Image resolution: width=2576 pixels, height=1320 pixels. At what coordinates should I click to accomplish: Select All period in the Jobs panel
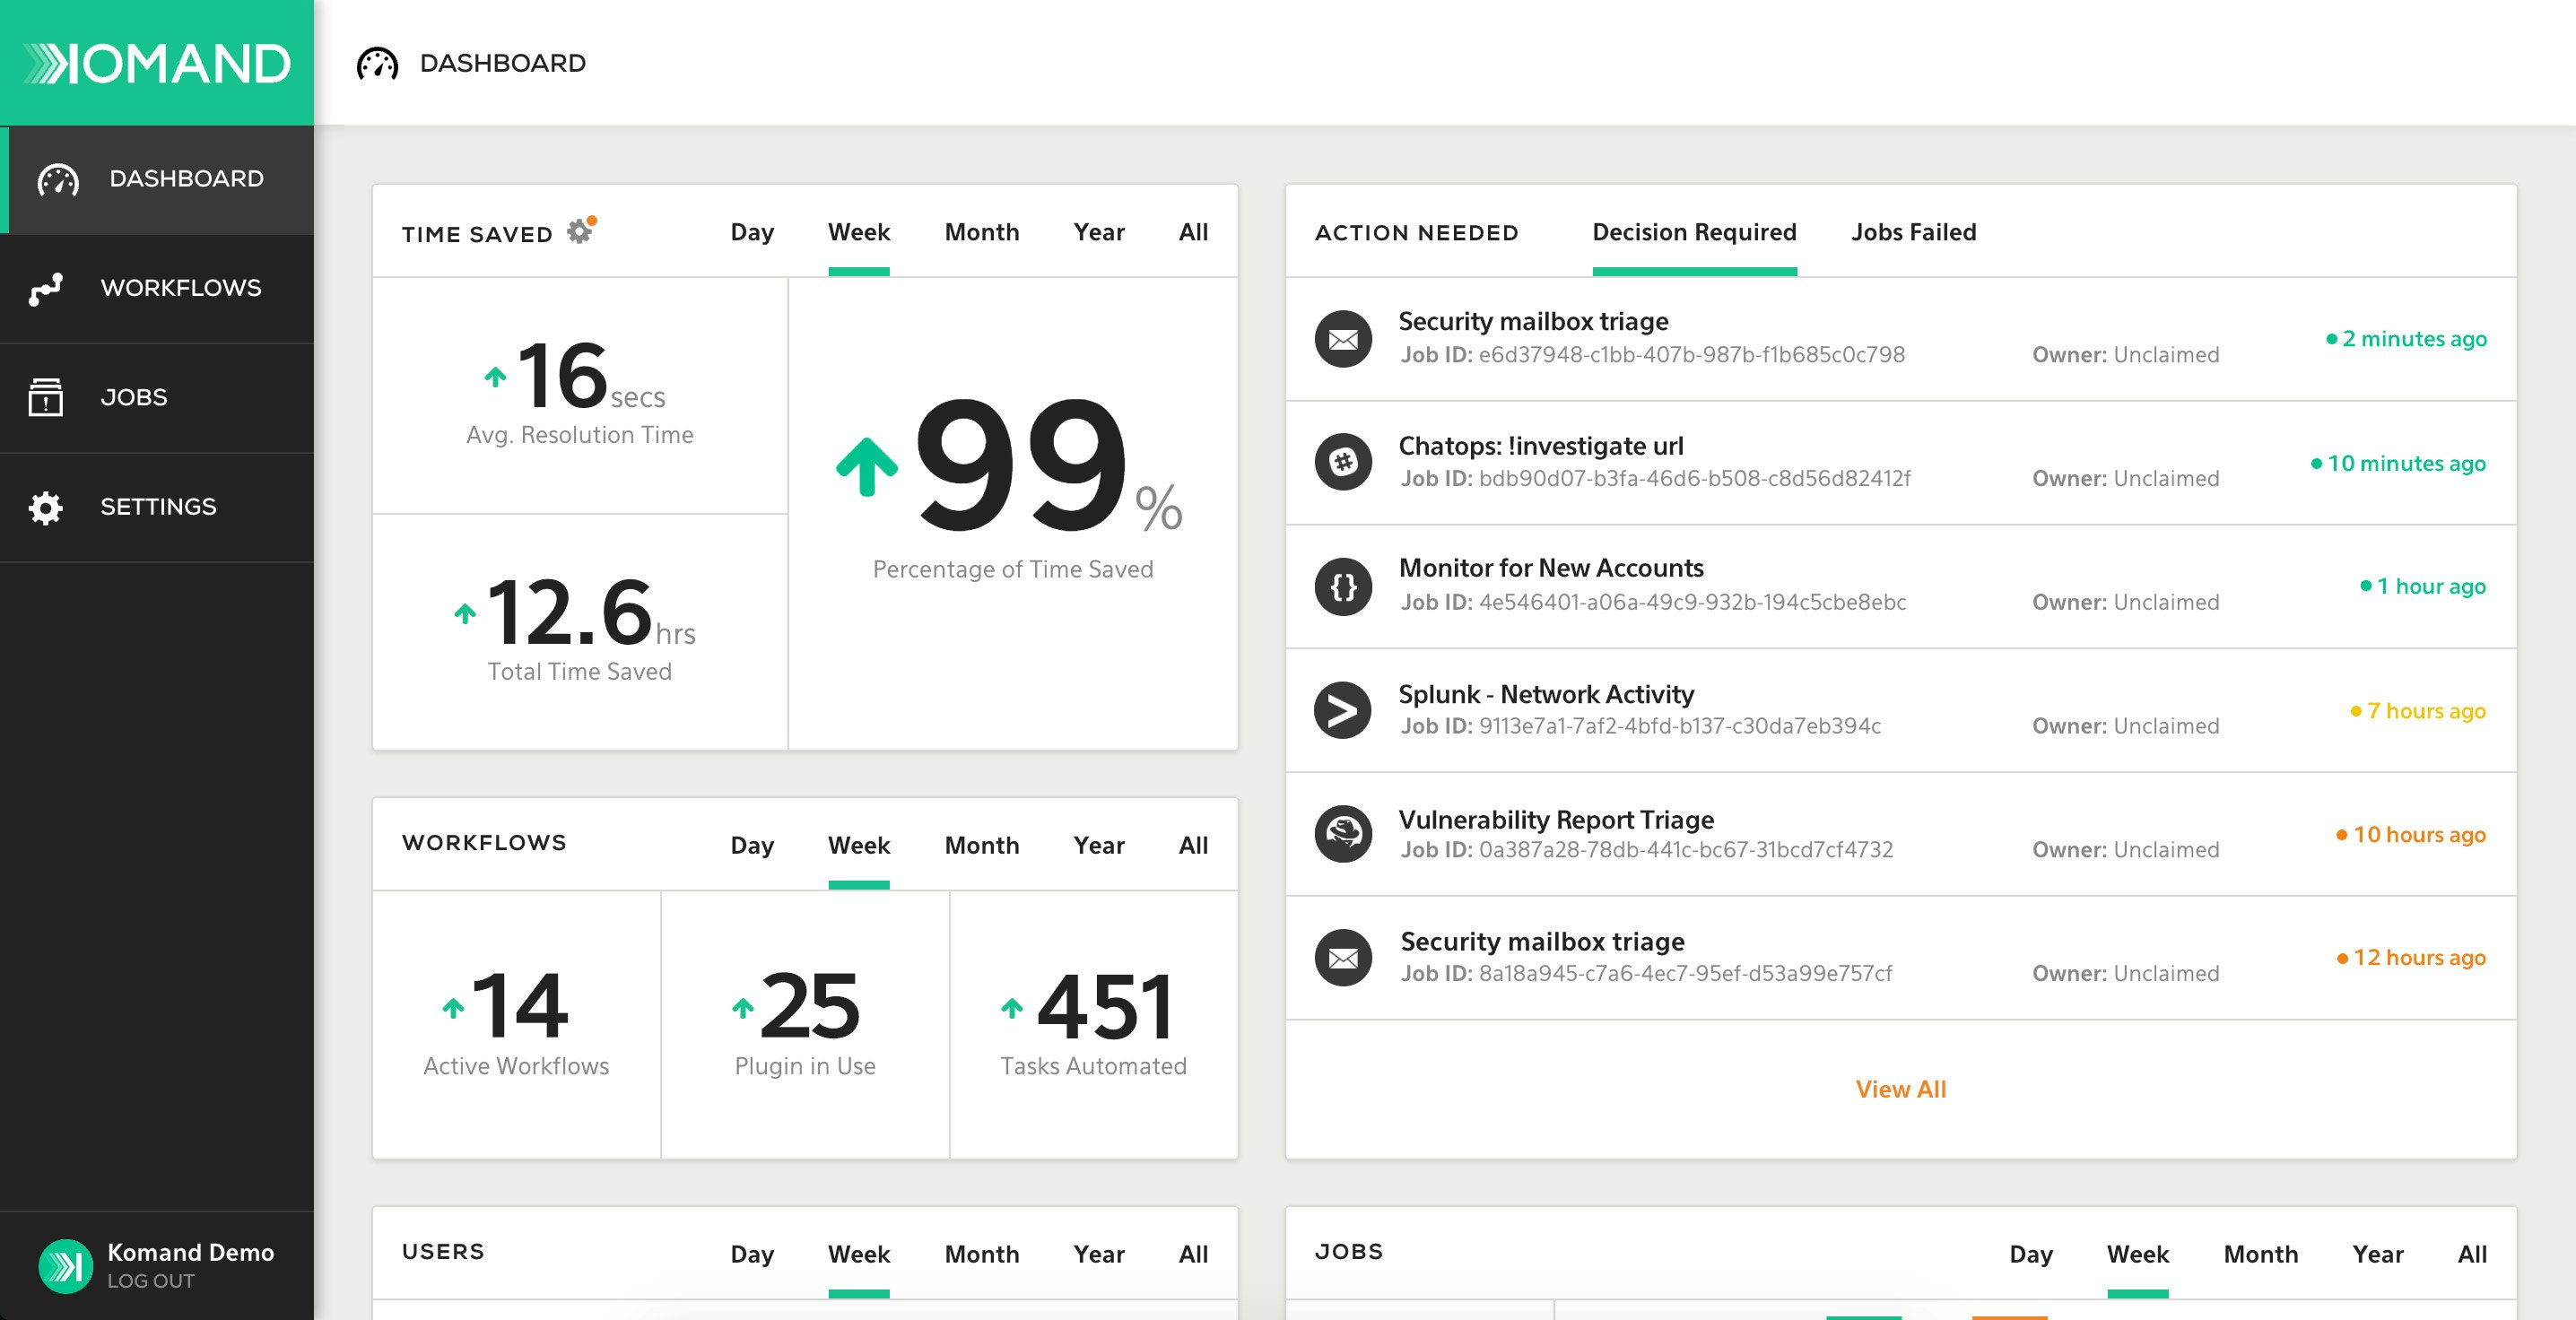coord(2473,1254)
